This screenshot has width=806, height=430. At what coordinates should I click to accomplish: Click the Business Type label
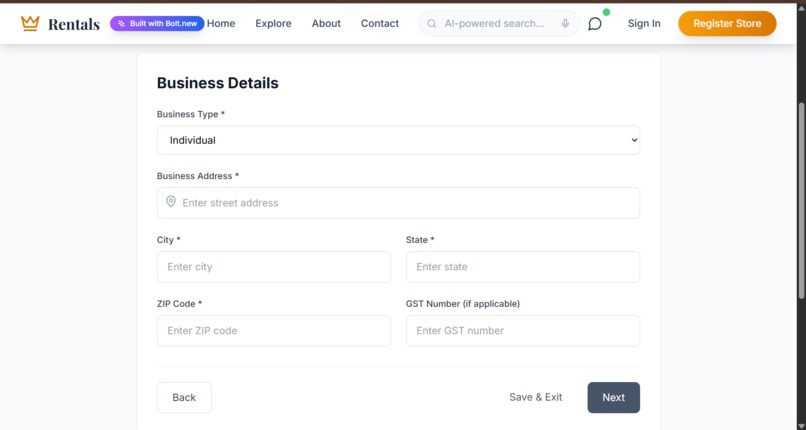[191, 114]
